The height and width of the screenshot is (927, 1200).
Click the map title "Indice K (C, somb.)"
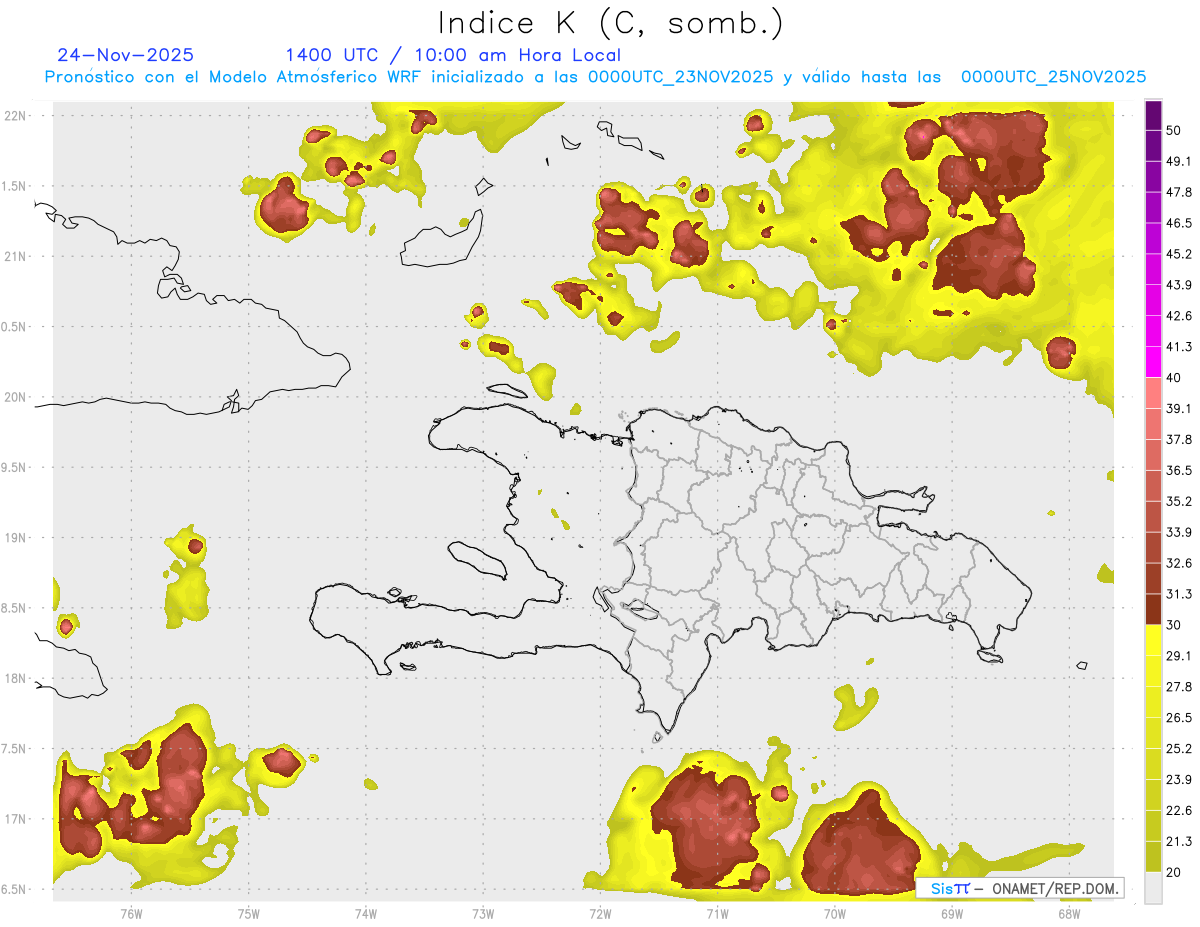point(610,23)
